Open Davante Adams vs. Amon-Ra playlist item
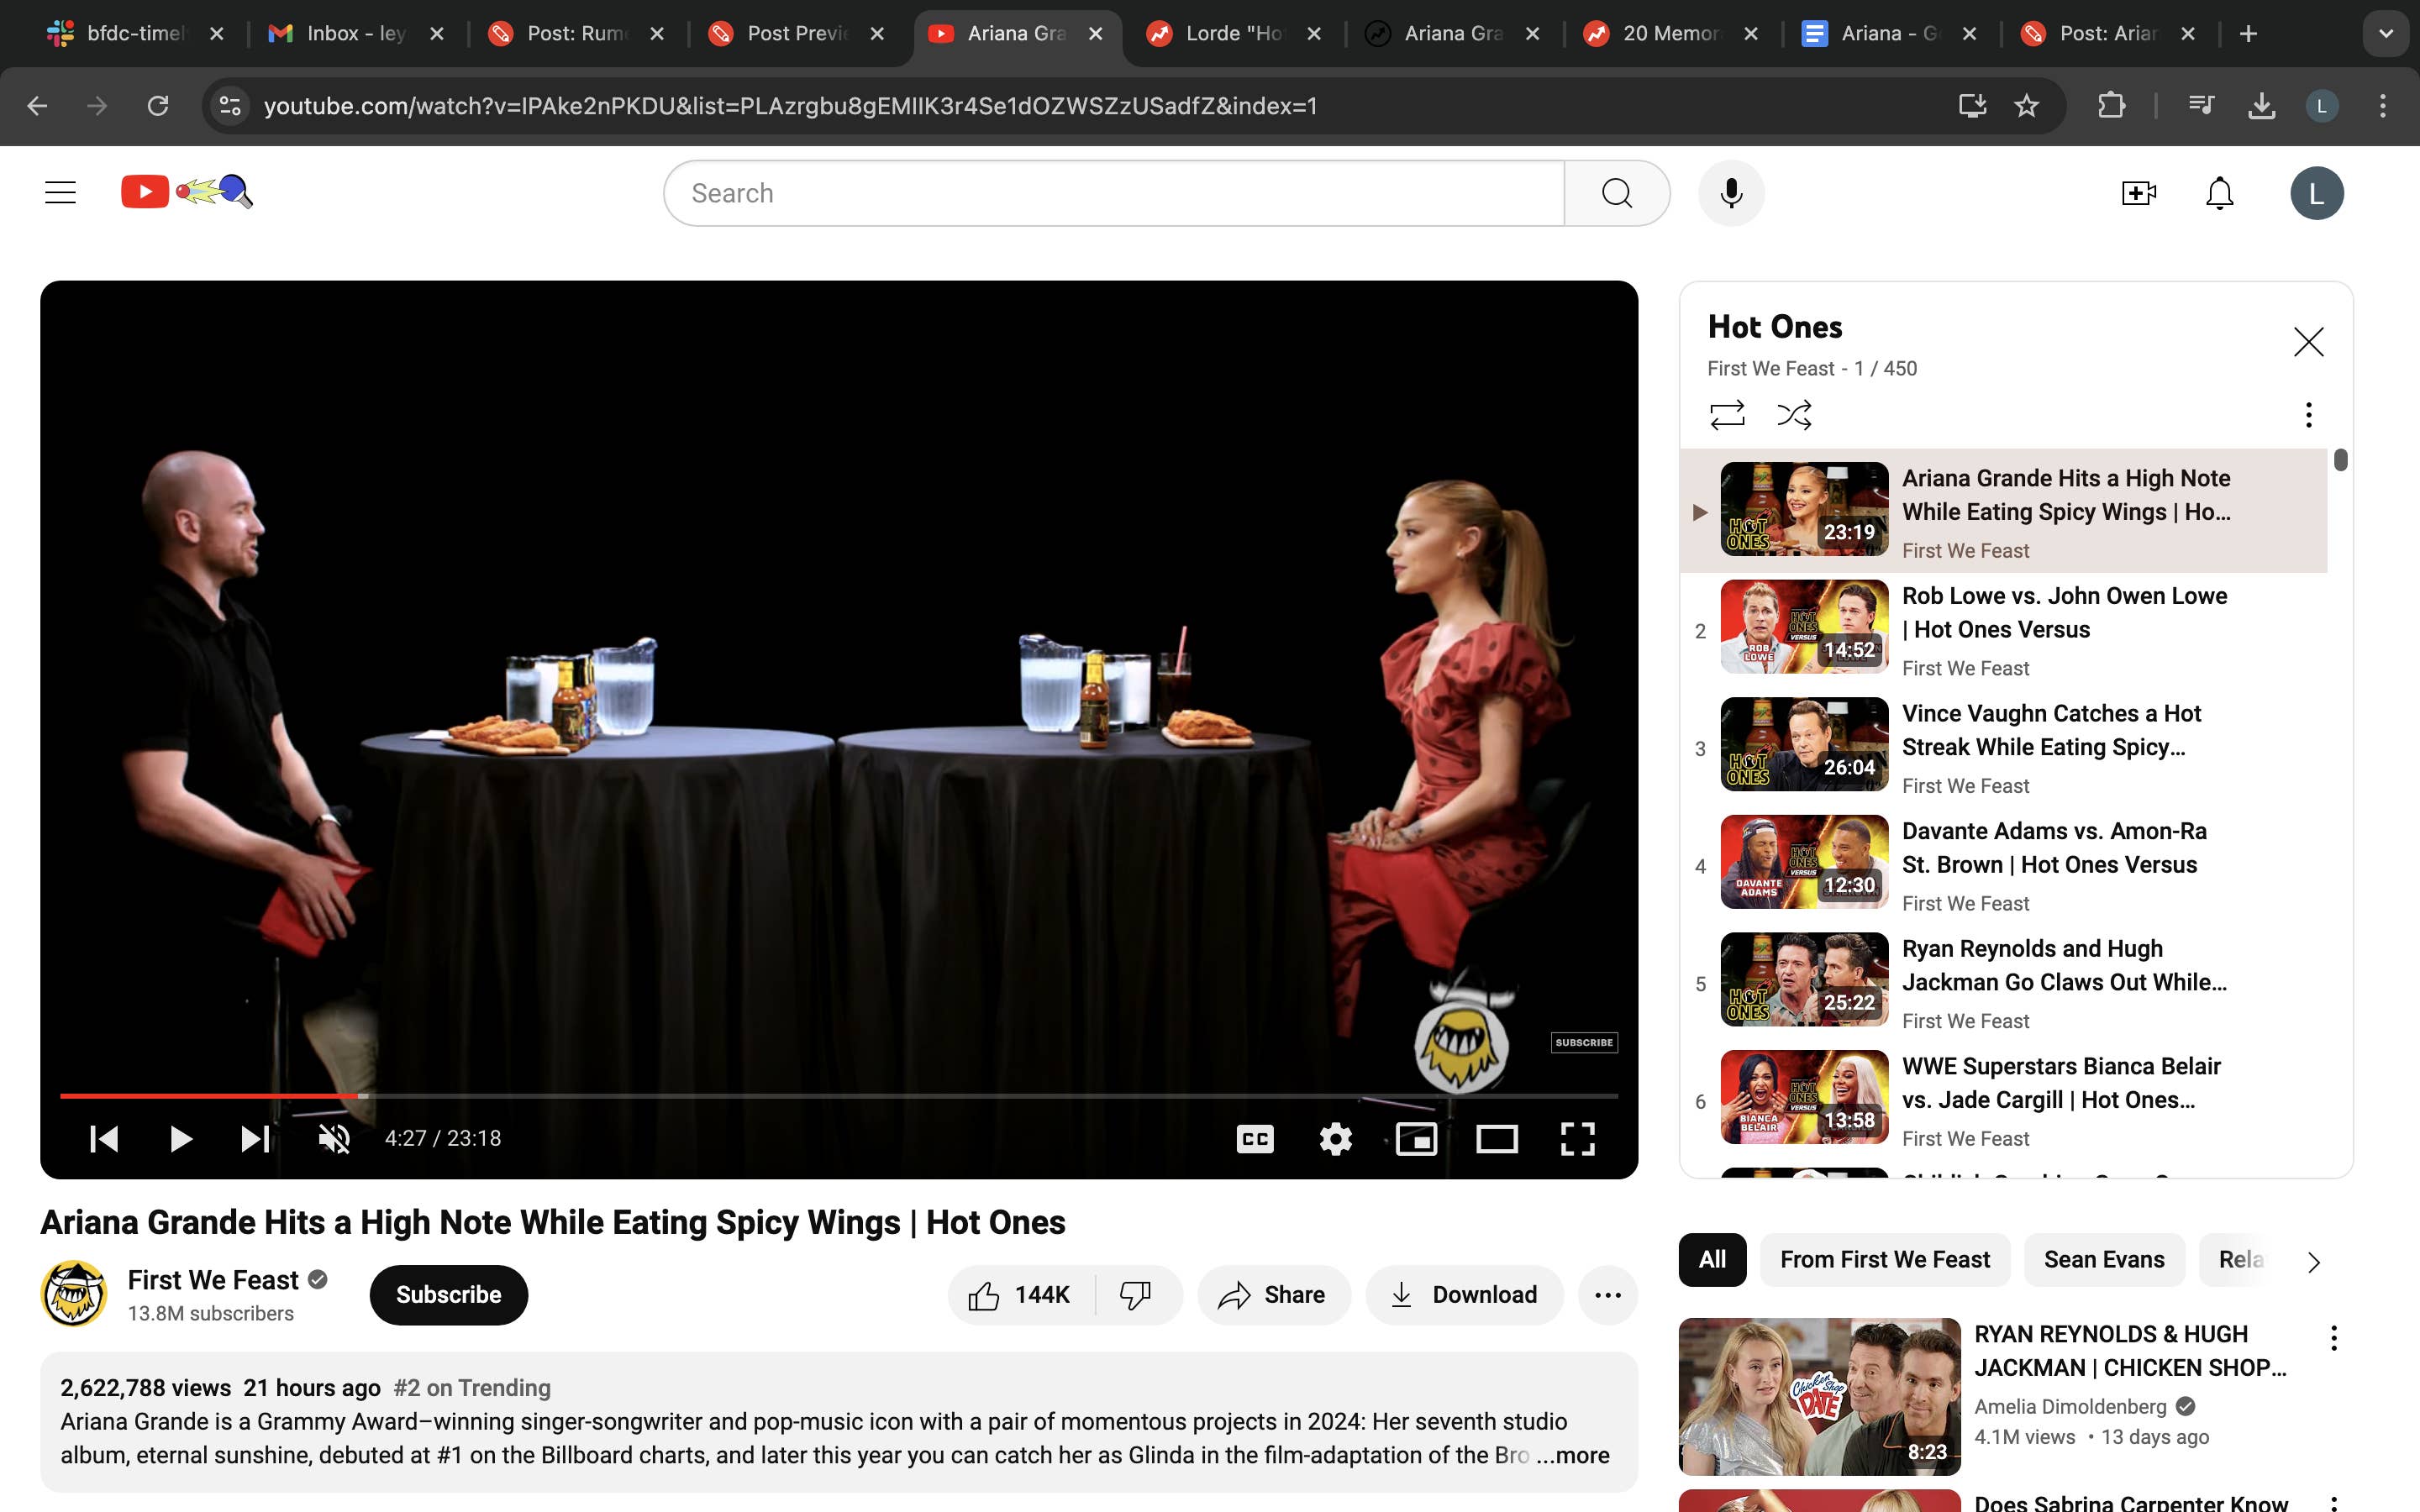 pyautogui.click(x=2003, y=864)
